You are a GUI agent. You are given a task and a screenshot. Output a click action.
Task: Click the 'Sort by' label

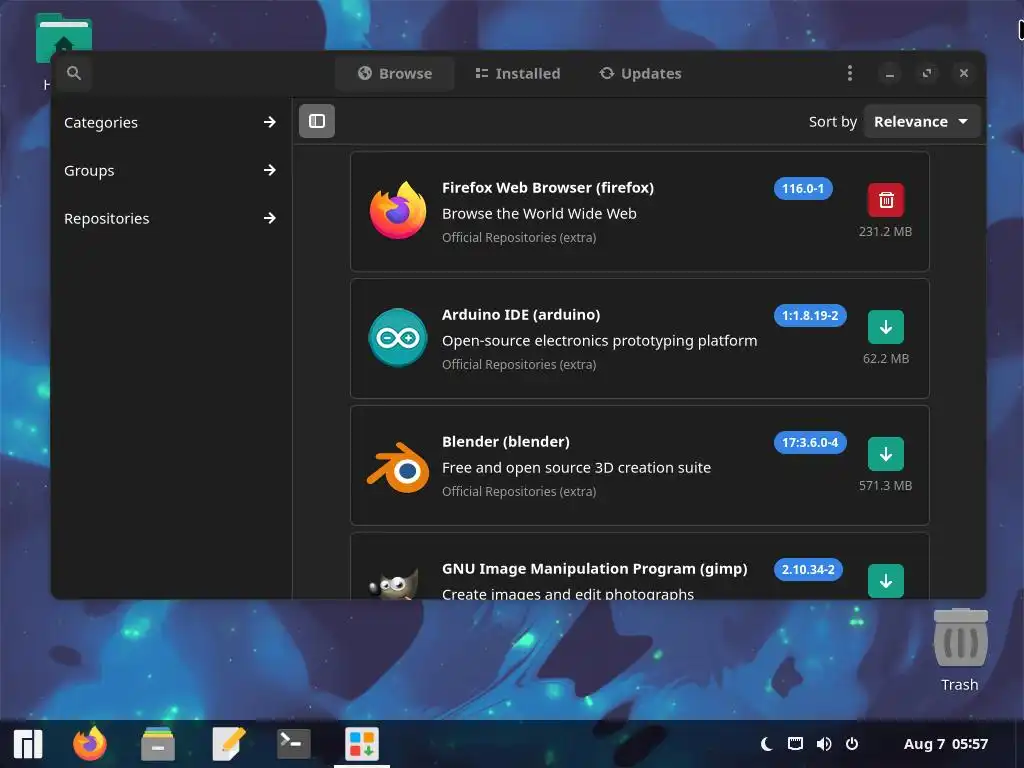tap(832, 122)
